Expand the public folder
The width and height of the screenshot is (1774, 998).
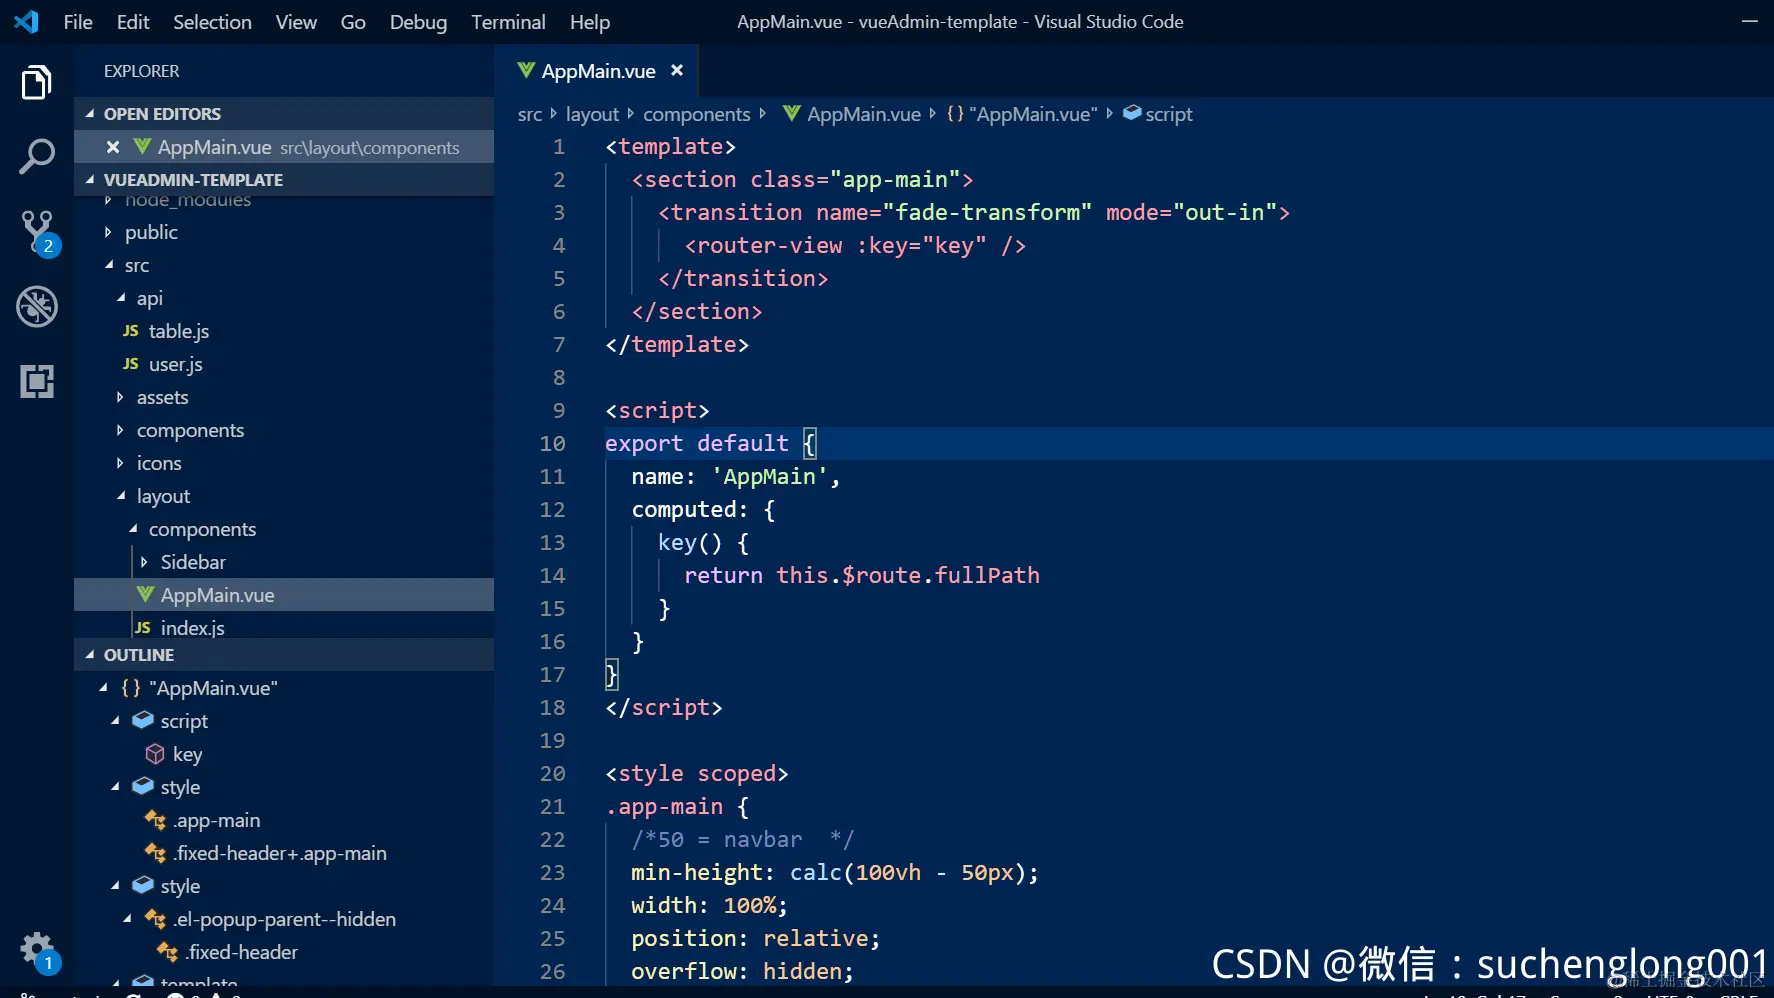284,232
